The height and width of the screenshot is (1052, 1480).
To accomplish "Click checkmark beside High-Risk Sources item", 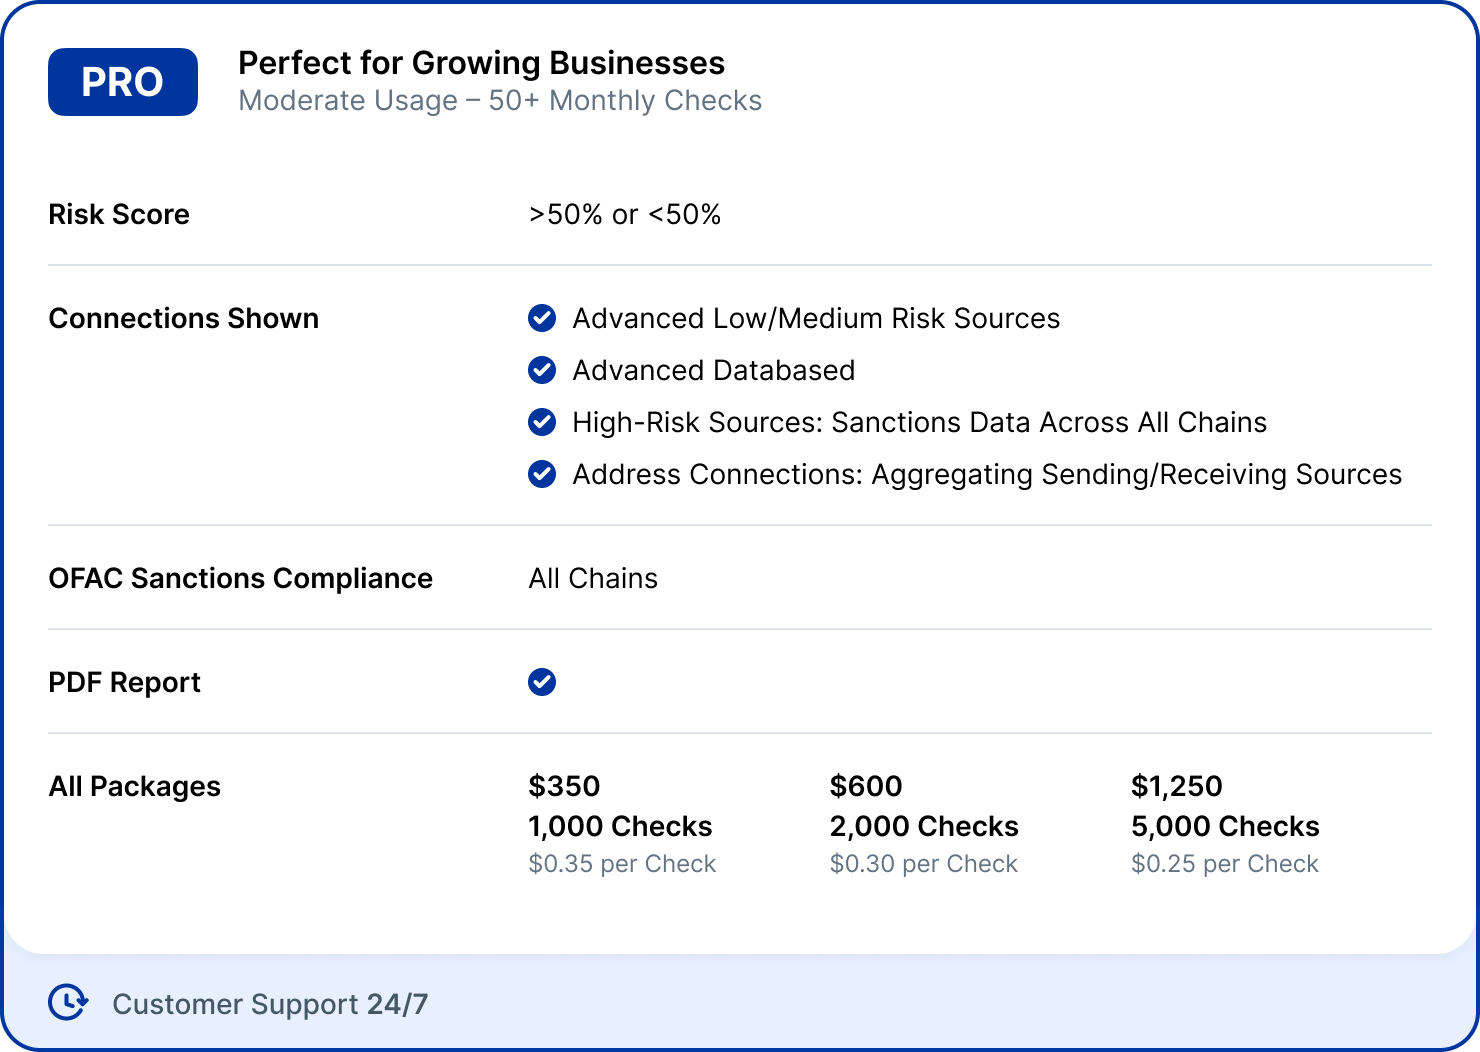I will [542, 422].
